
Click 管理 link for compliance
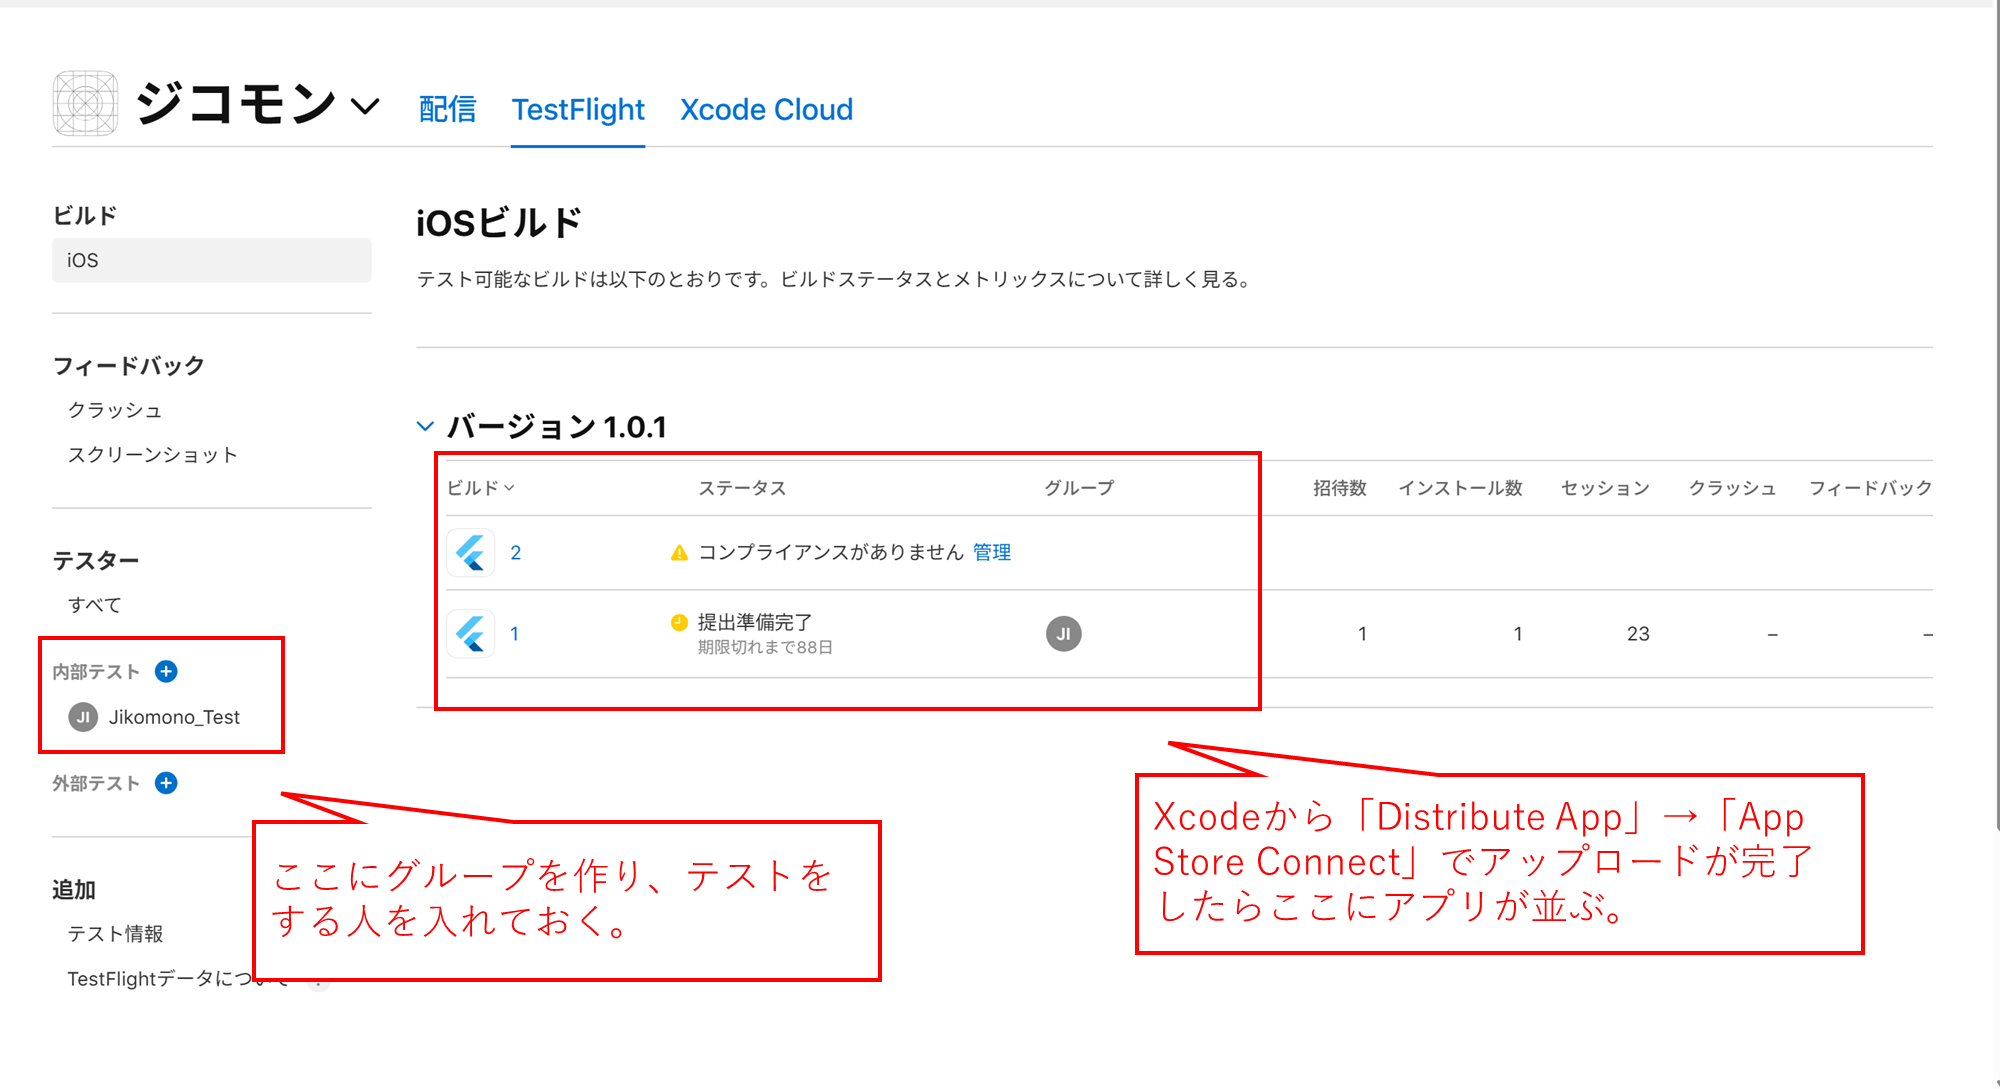click(x=991, y=553)
